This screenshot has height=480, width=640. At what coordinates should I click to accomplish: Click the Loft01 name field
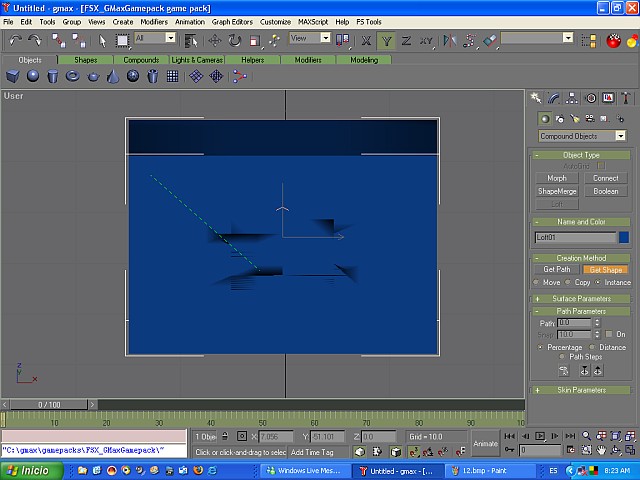pos(575,238)
